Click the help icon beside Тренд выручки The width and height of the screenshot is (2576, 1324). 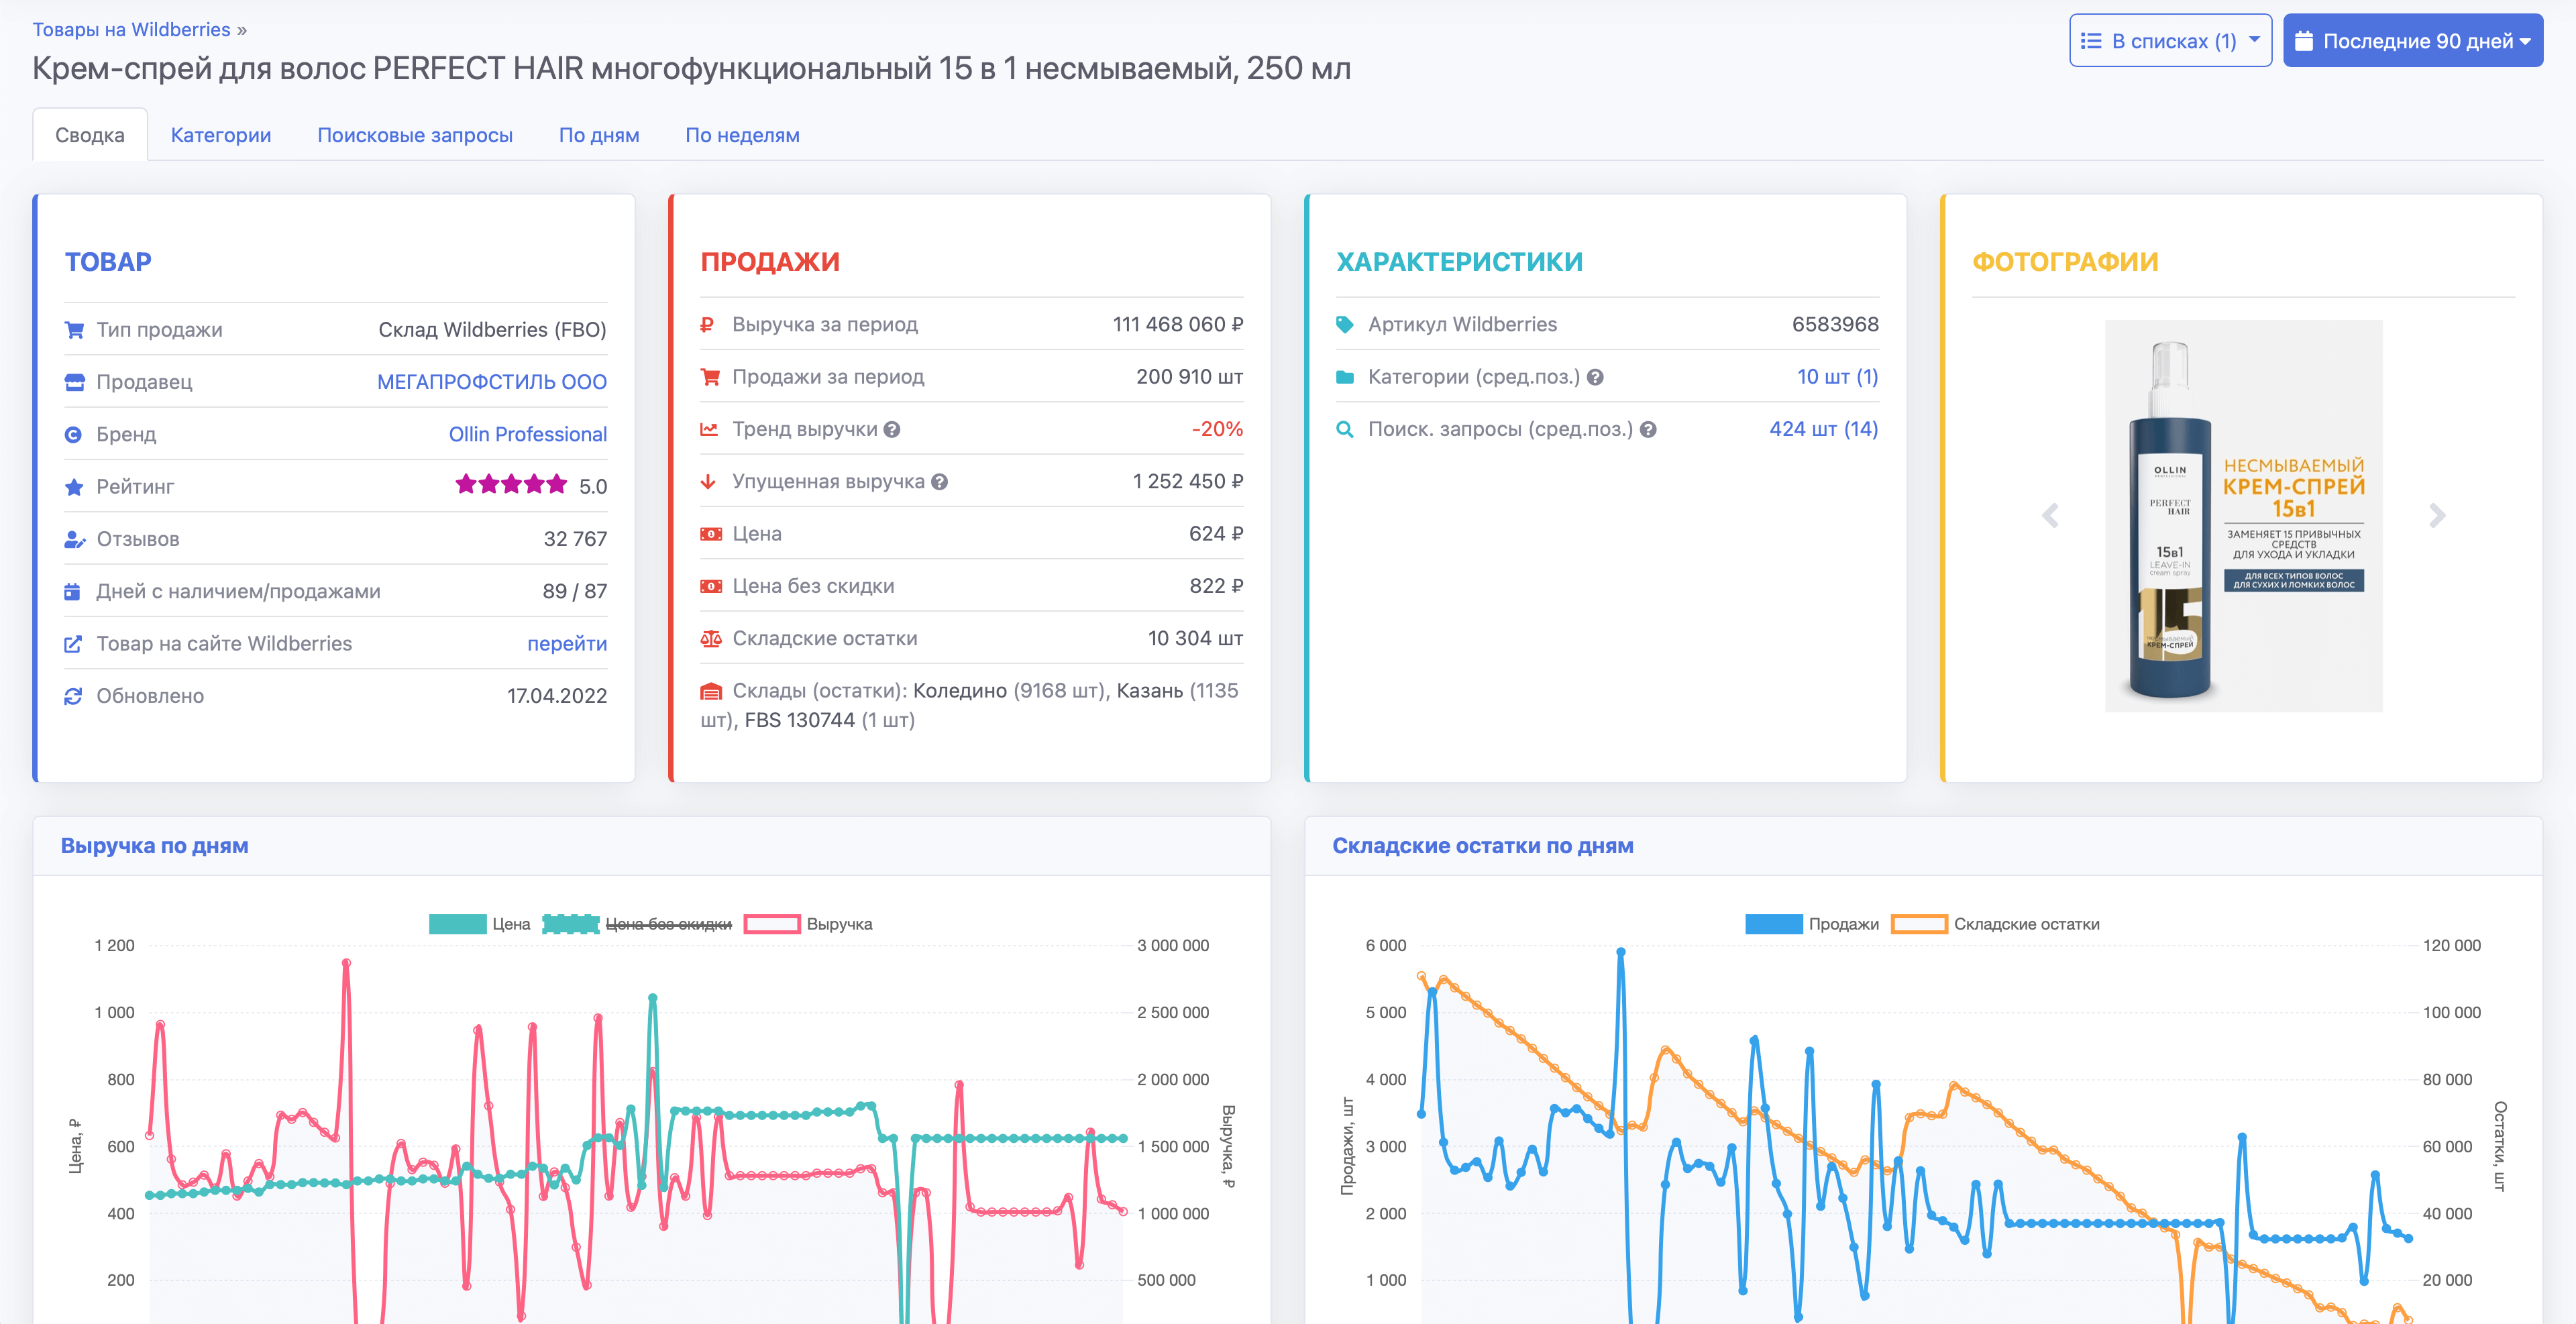click(x=893, y=429)
